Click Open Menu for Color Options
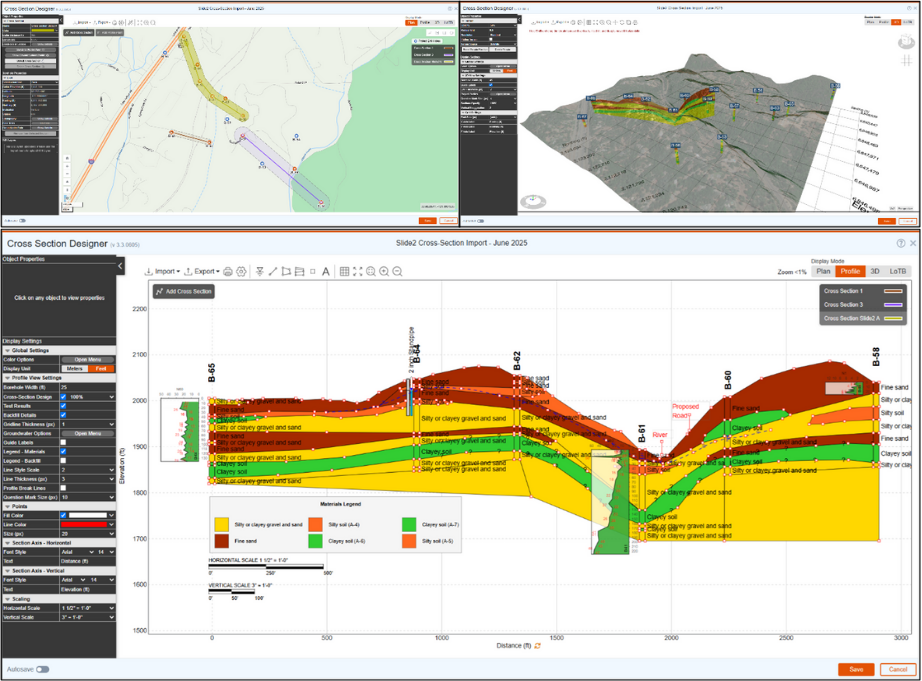 coord(88,359)
